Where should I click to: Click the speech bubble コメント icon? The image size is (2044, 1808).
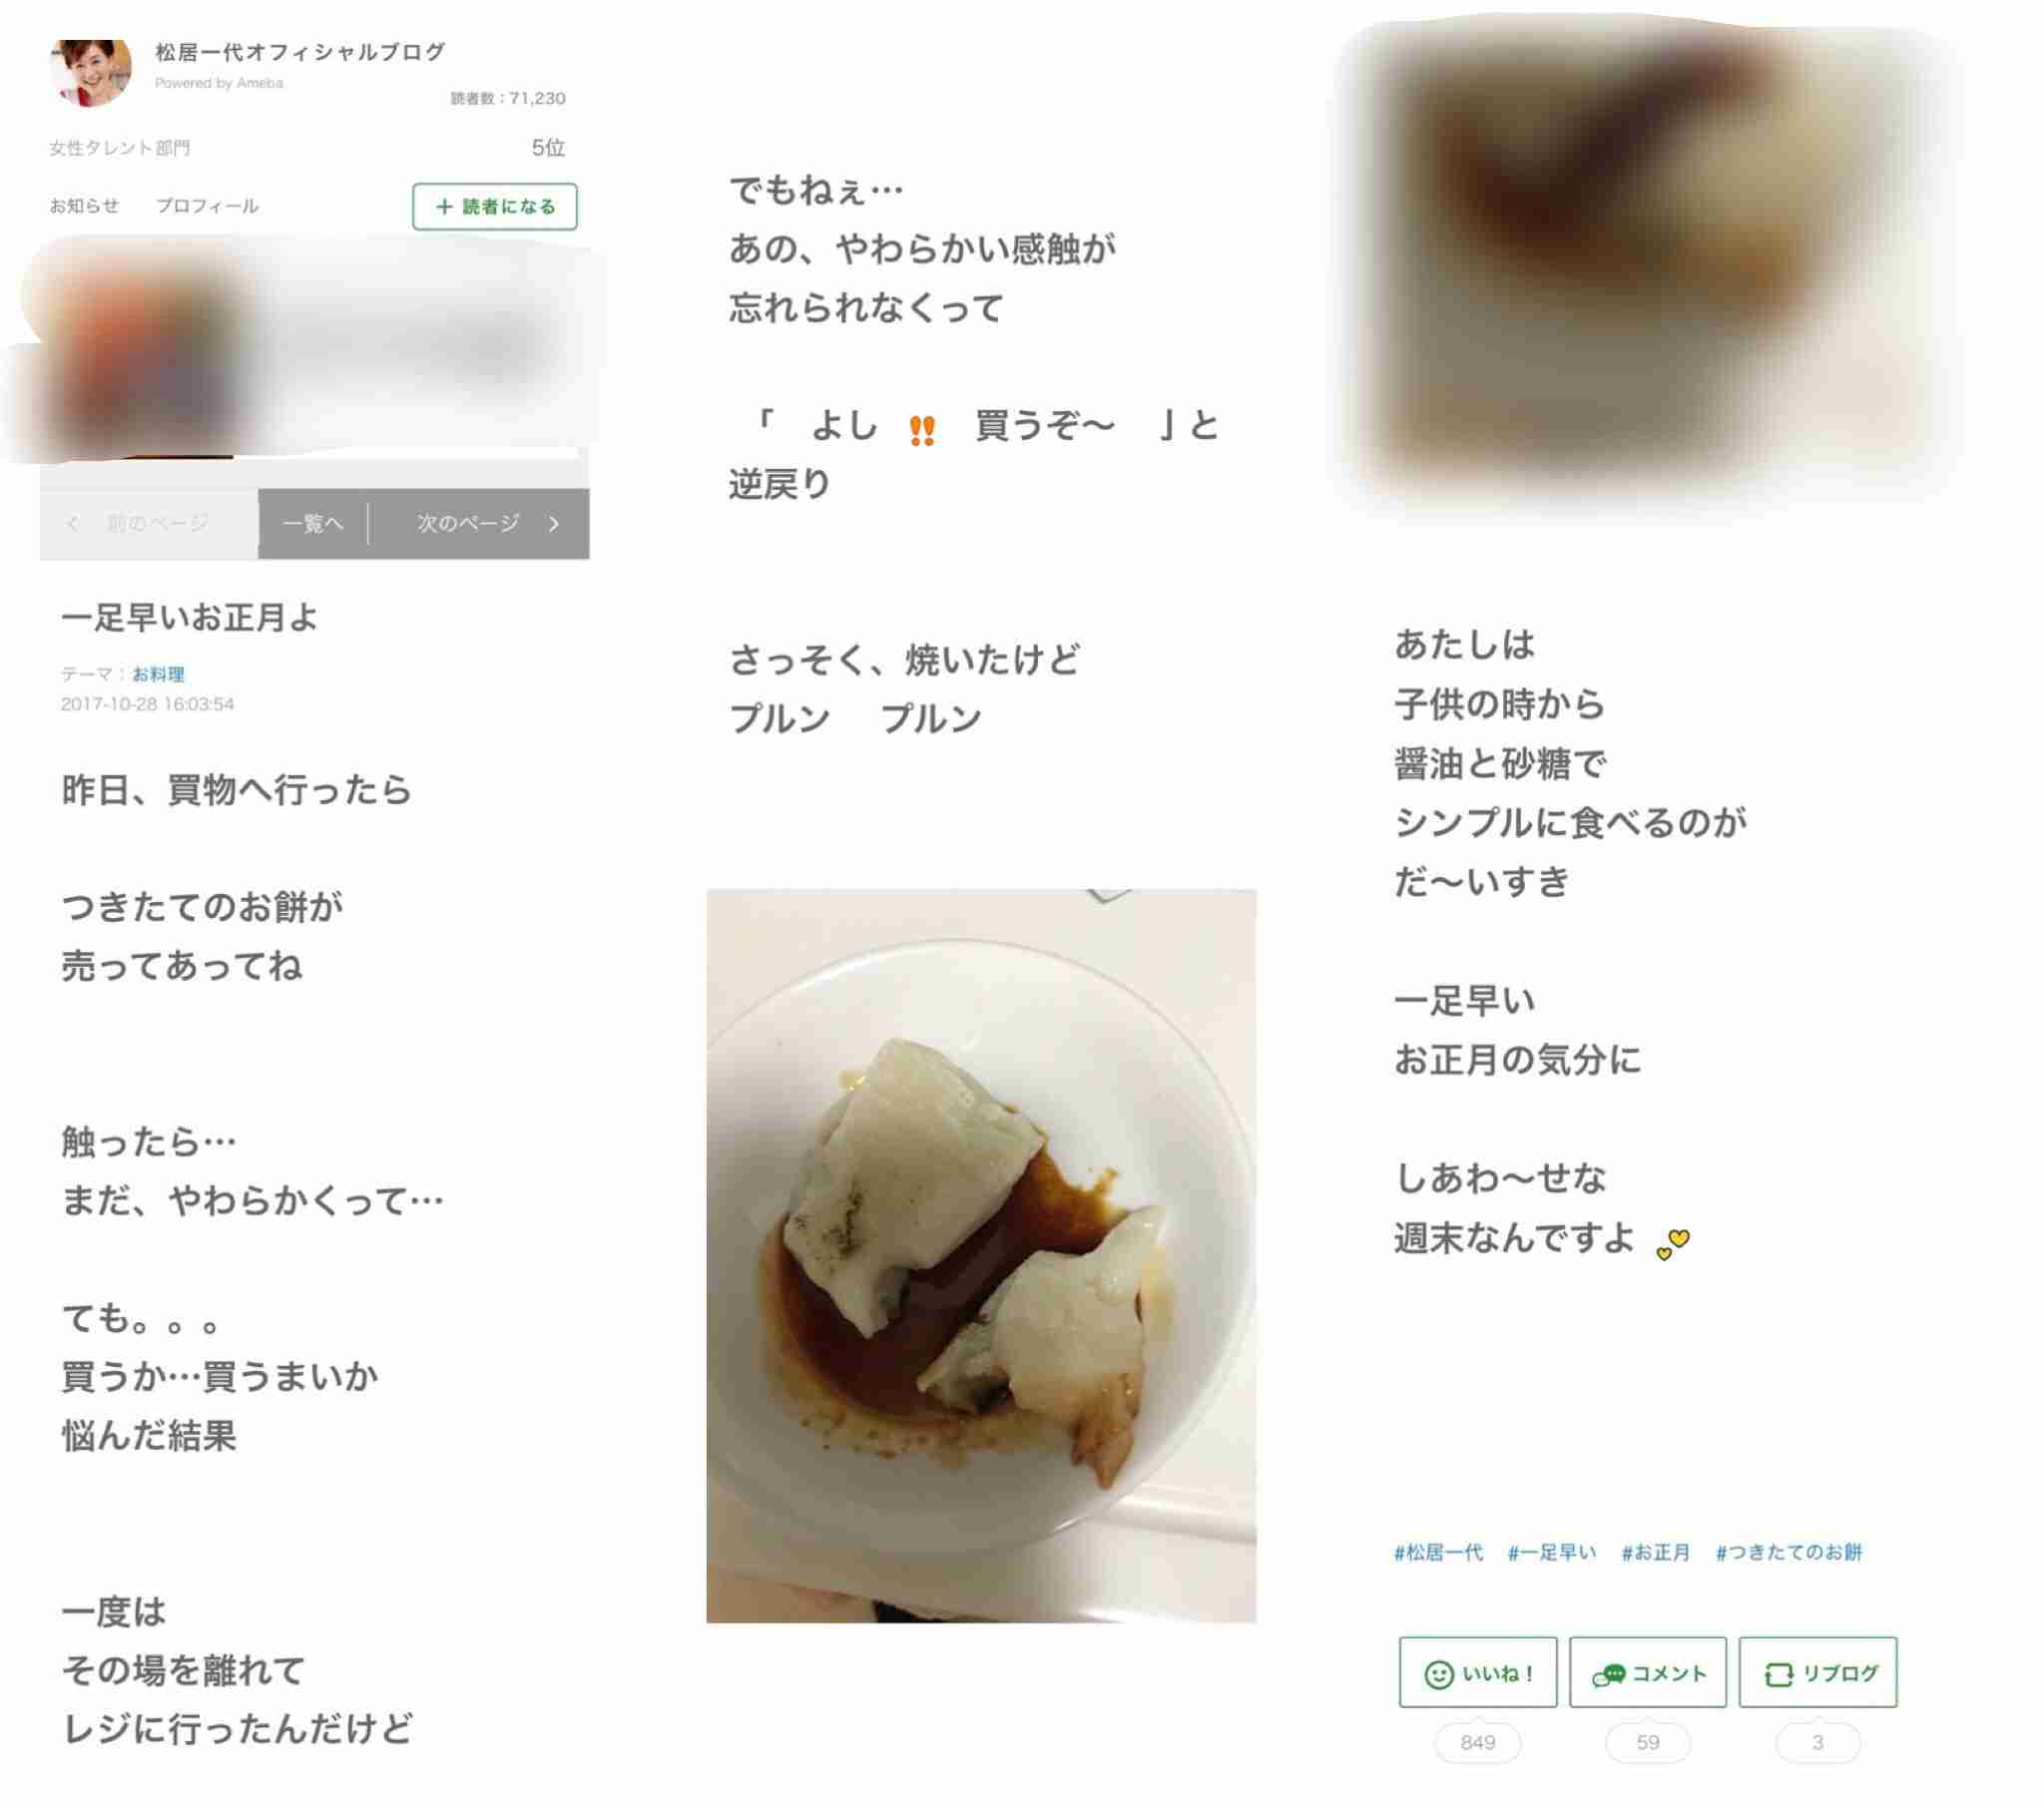click(x=1608, y=1674)
